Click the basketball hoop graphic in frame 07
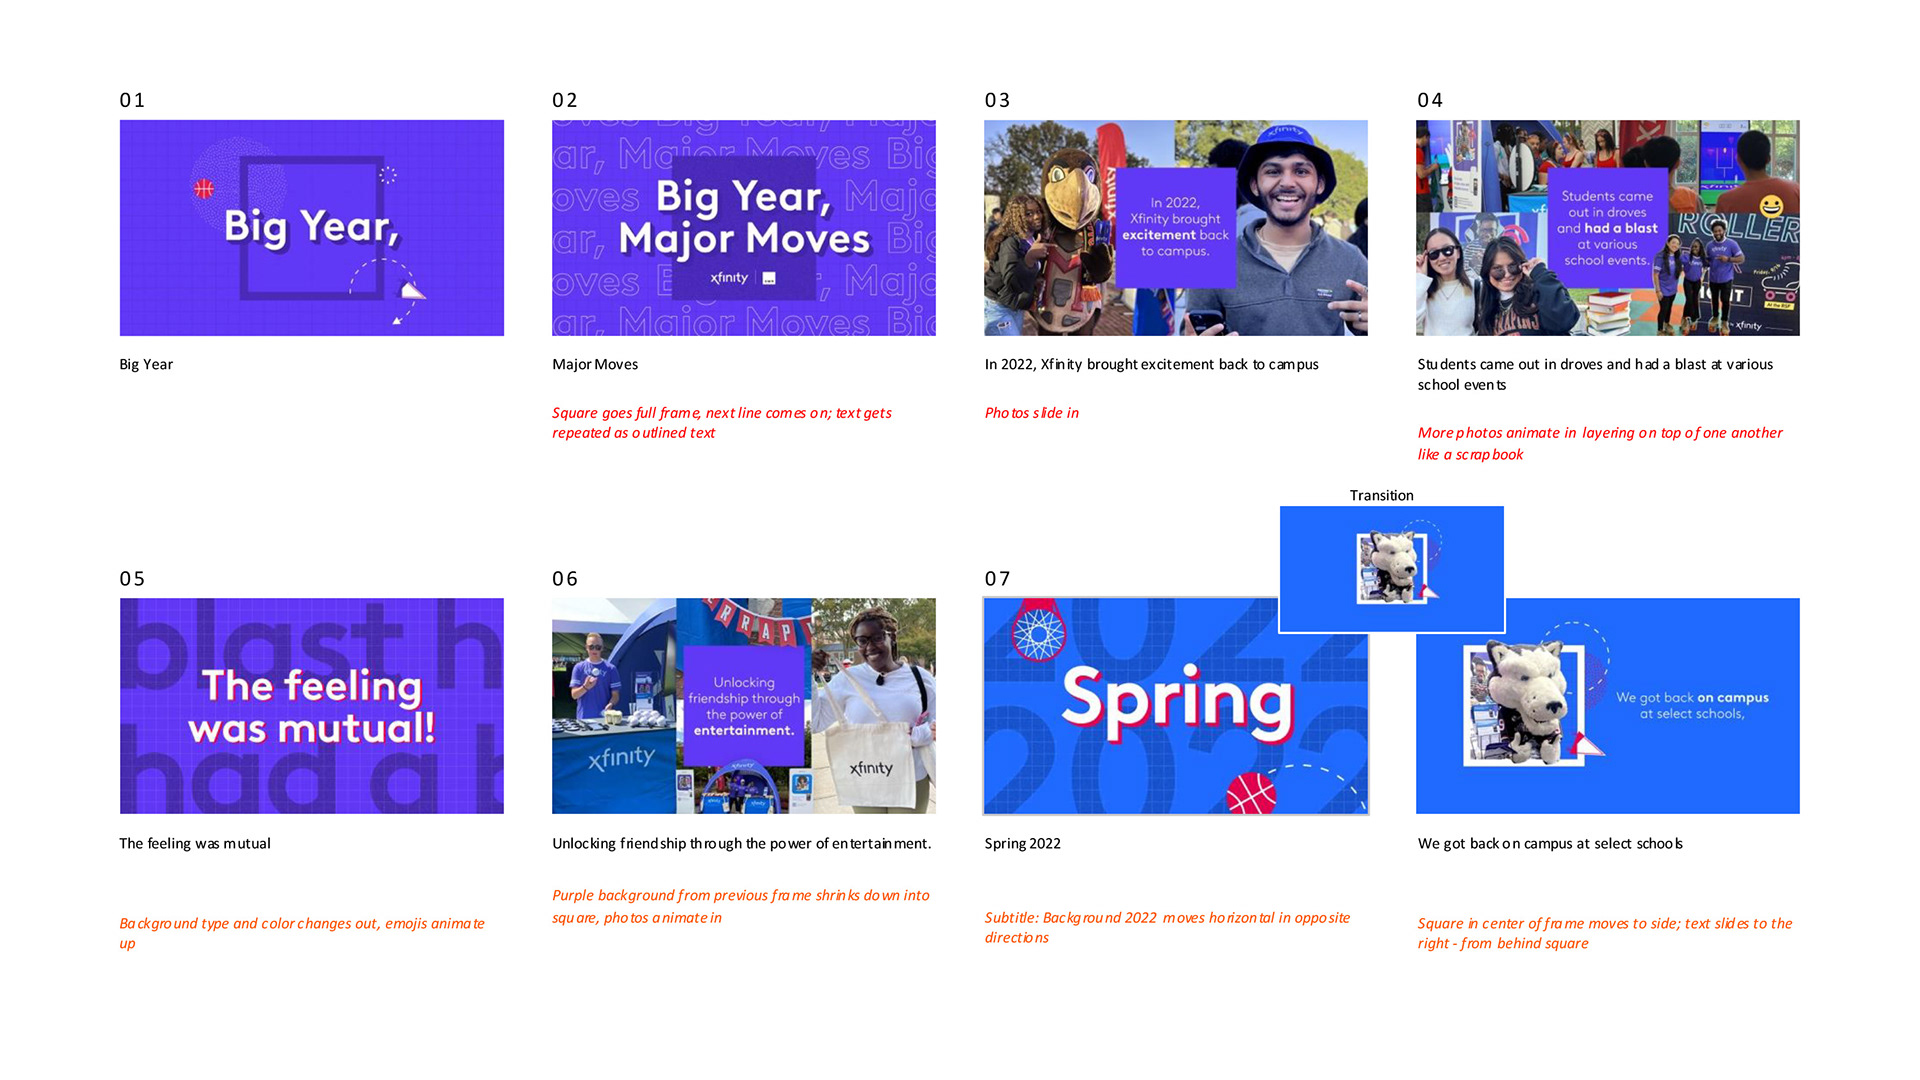This screenshot has height=1080, width=1920. click(1038, 630)
